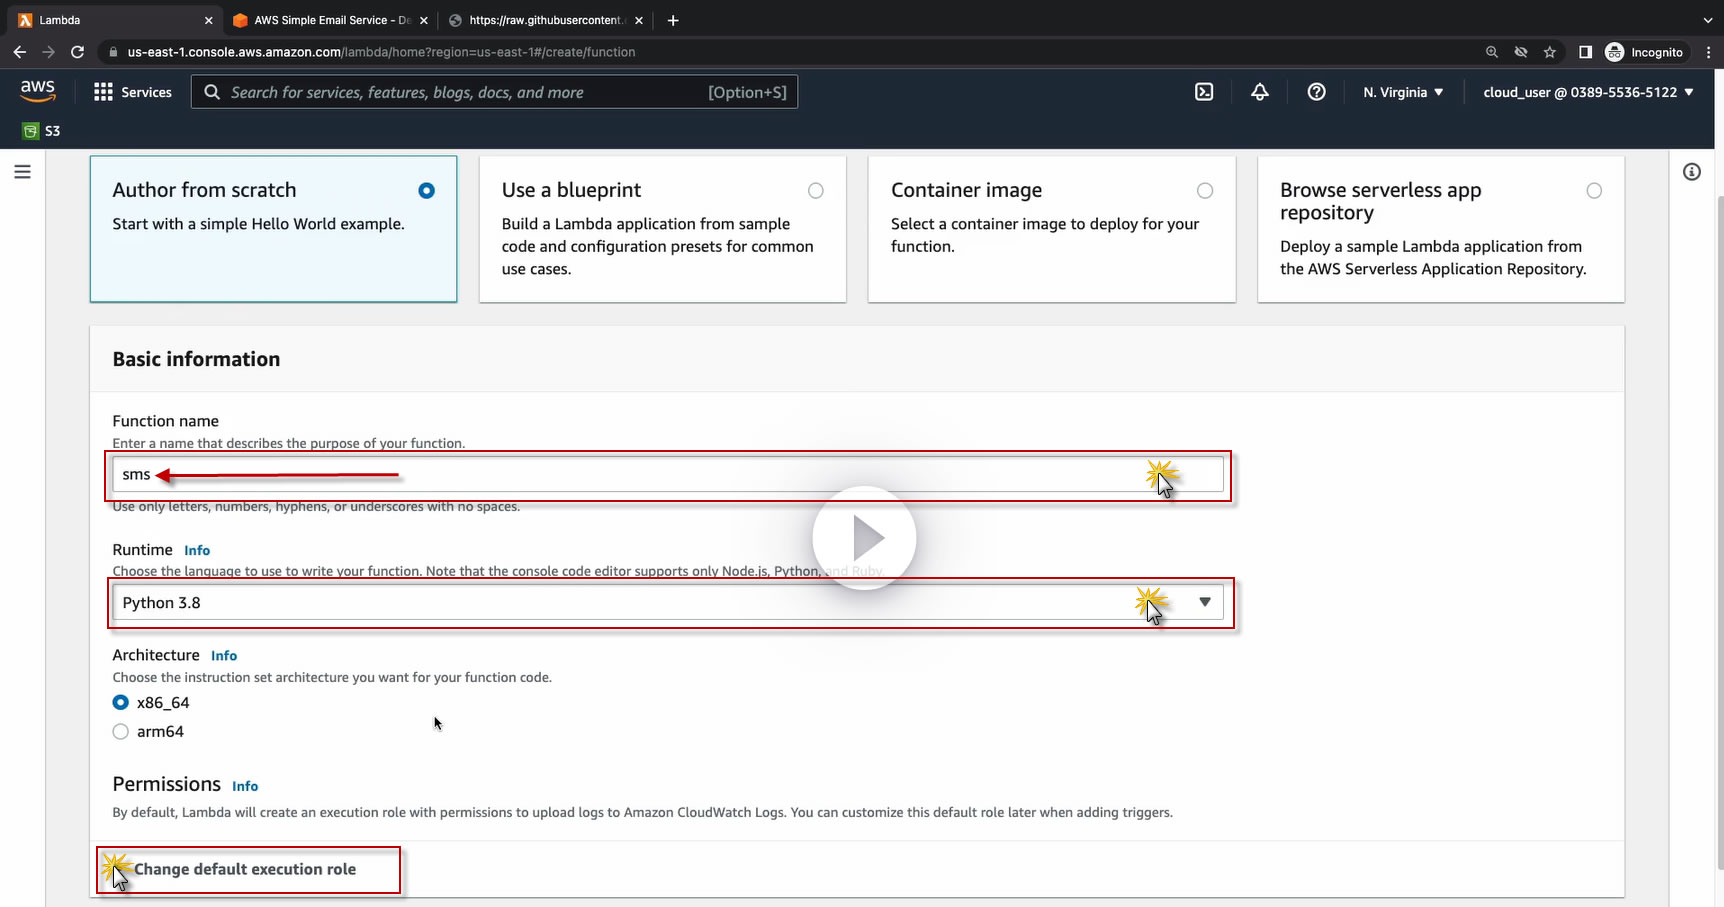Image resolution: width=1724 pixels, height=907 pixels.
Task: Bookmark this page with star icon
Action: click(x=1549, y=52)
